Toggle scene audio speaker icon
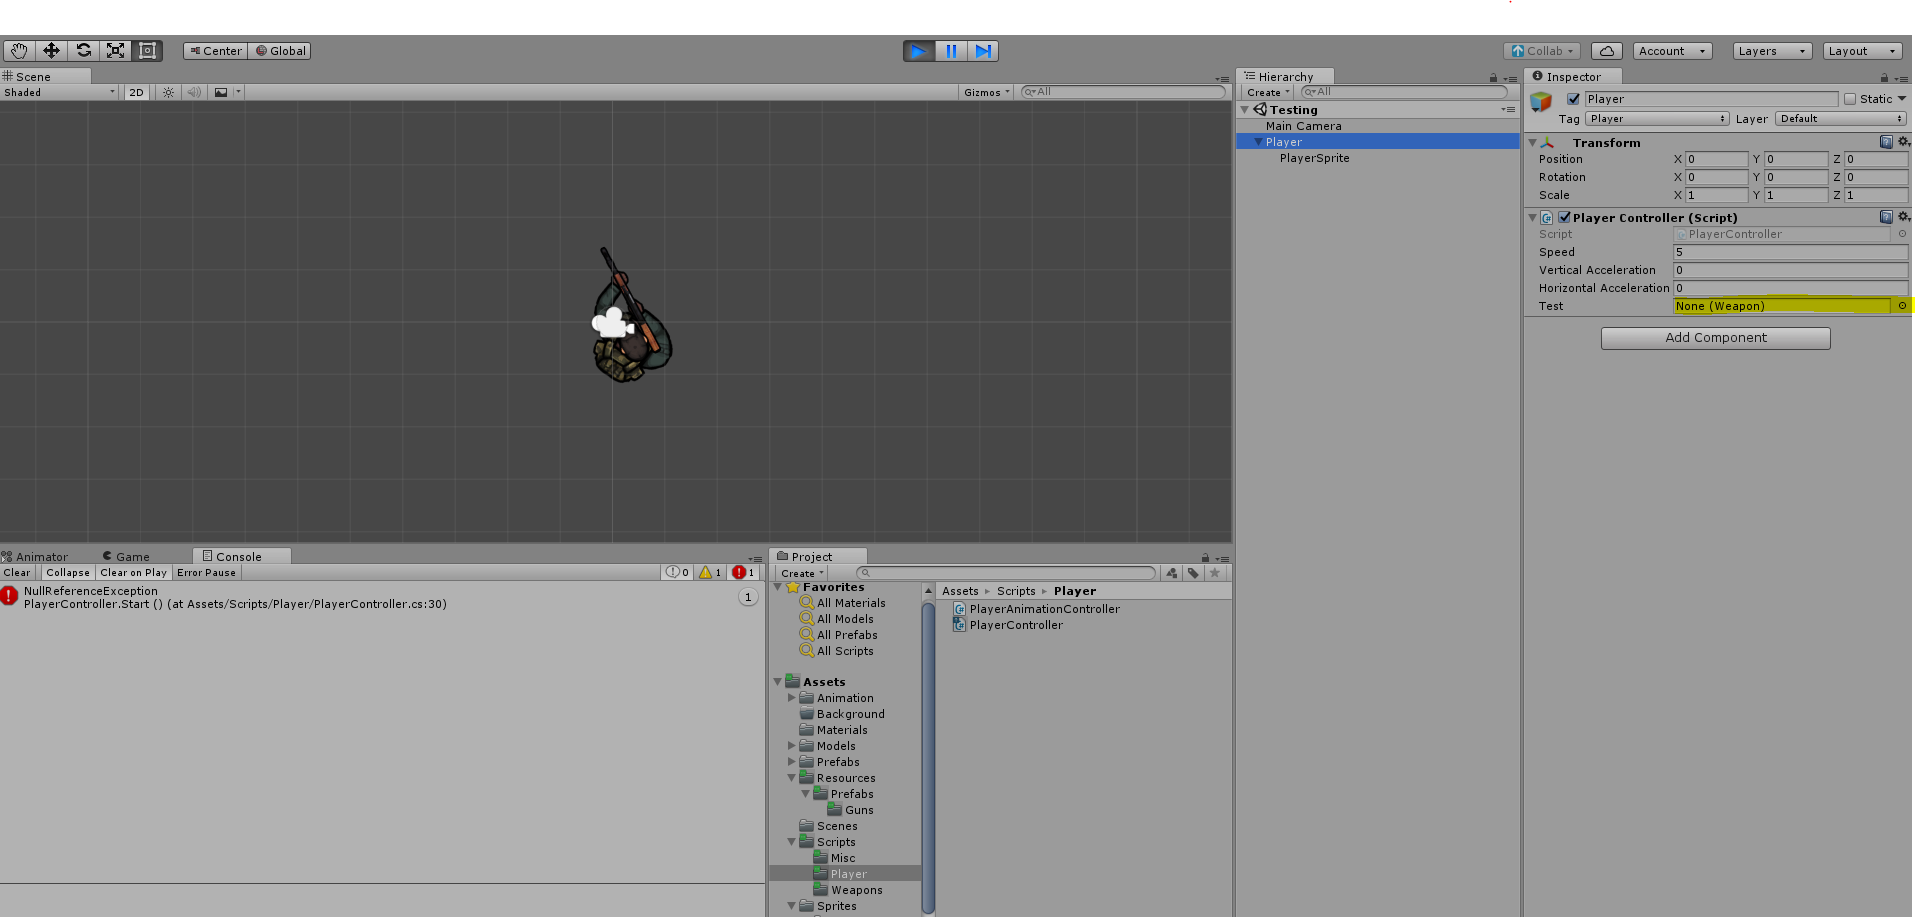This screenshot has height=917, width=1915. pos(194,92)
